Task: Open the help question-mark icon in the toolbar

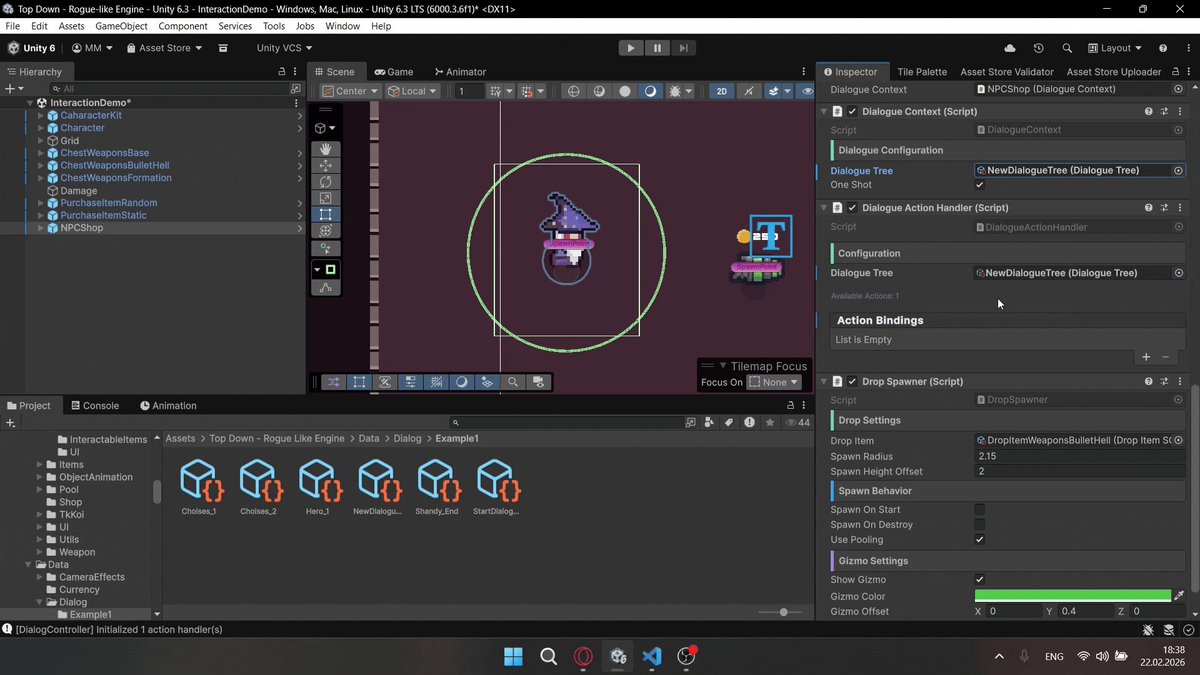Action: coord(1163,48)
